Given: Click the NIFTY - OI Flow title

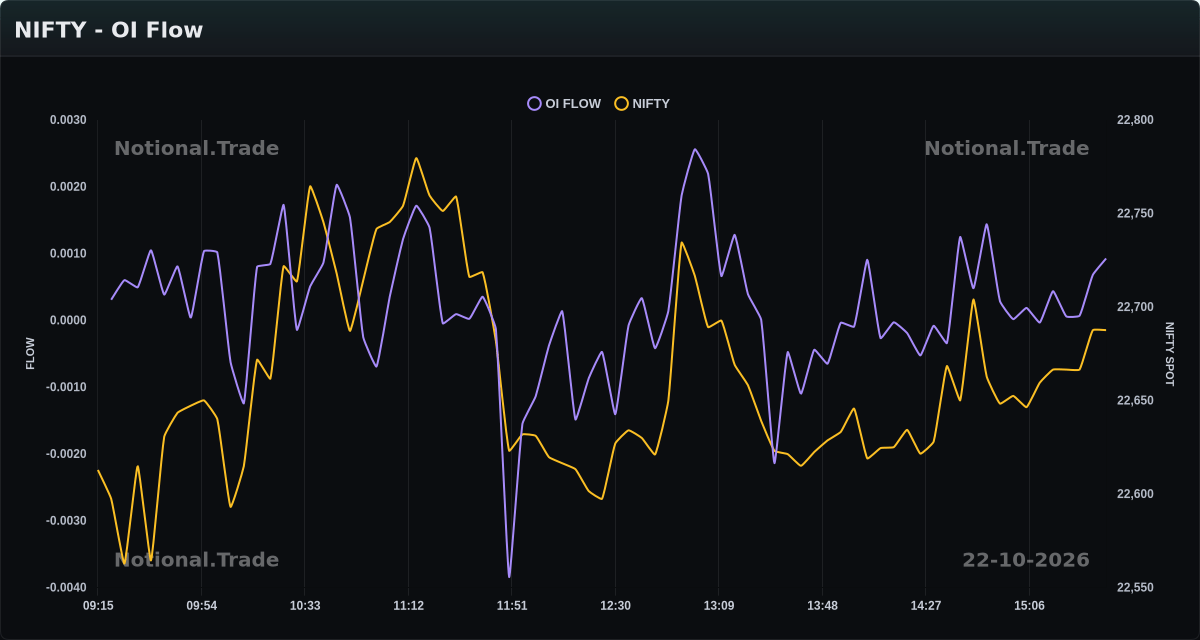Looking at the screenshot, I should [x=109, y=30].
